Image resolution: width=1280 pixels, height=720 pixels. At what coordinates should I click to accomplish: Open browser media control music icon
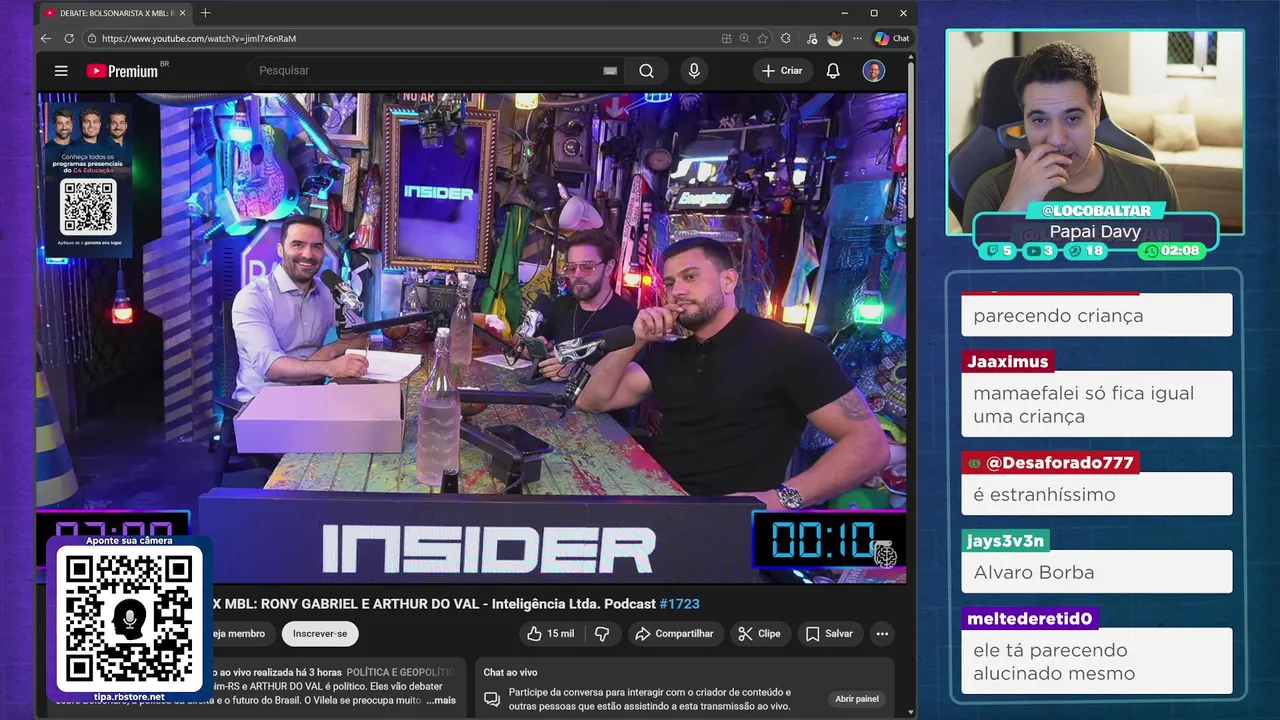811,38
